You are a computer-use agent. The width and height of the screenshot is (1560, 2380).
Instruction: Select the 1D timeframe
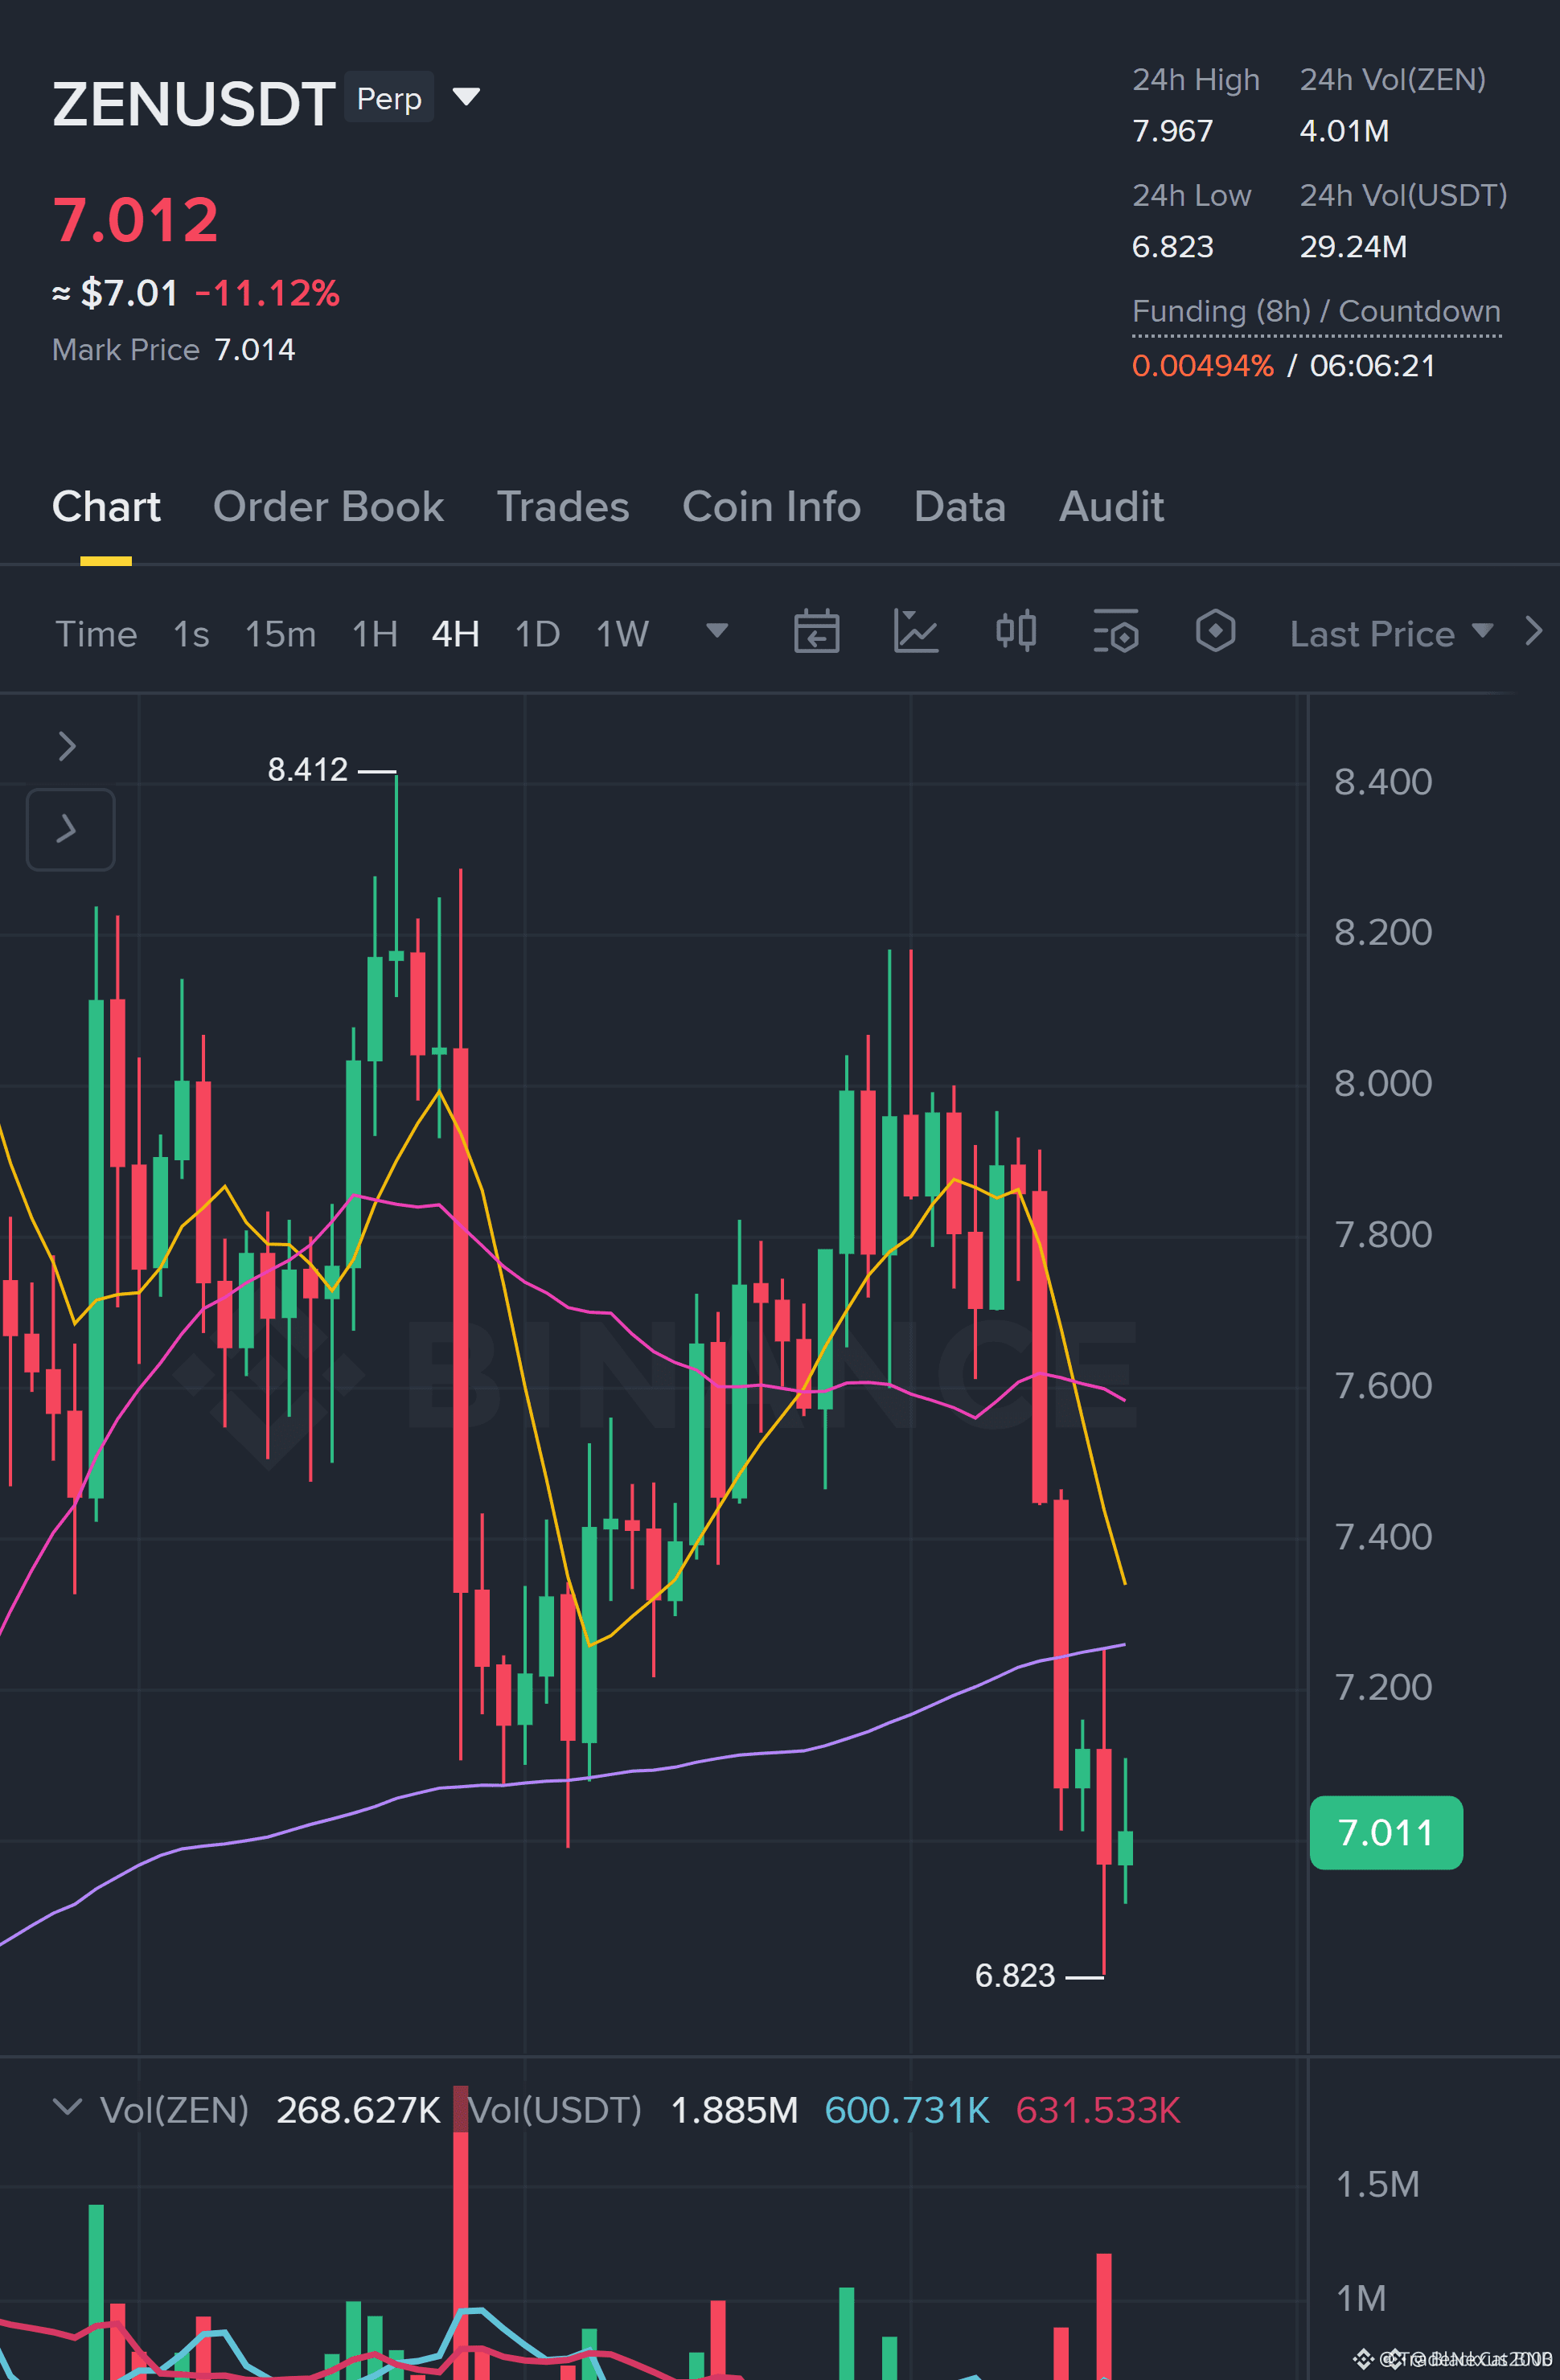coord(537,634)
